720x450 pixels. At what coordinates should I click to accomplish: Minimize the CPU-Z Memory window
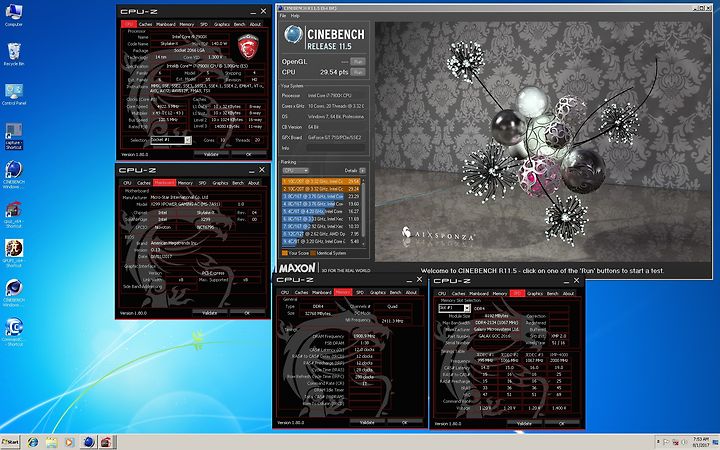pos(409,280)
